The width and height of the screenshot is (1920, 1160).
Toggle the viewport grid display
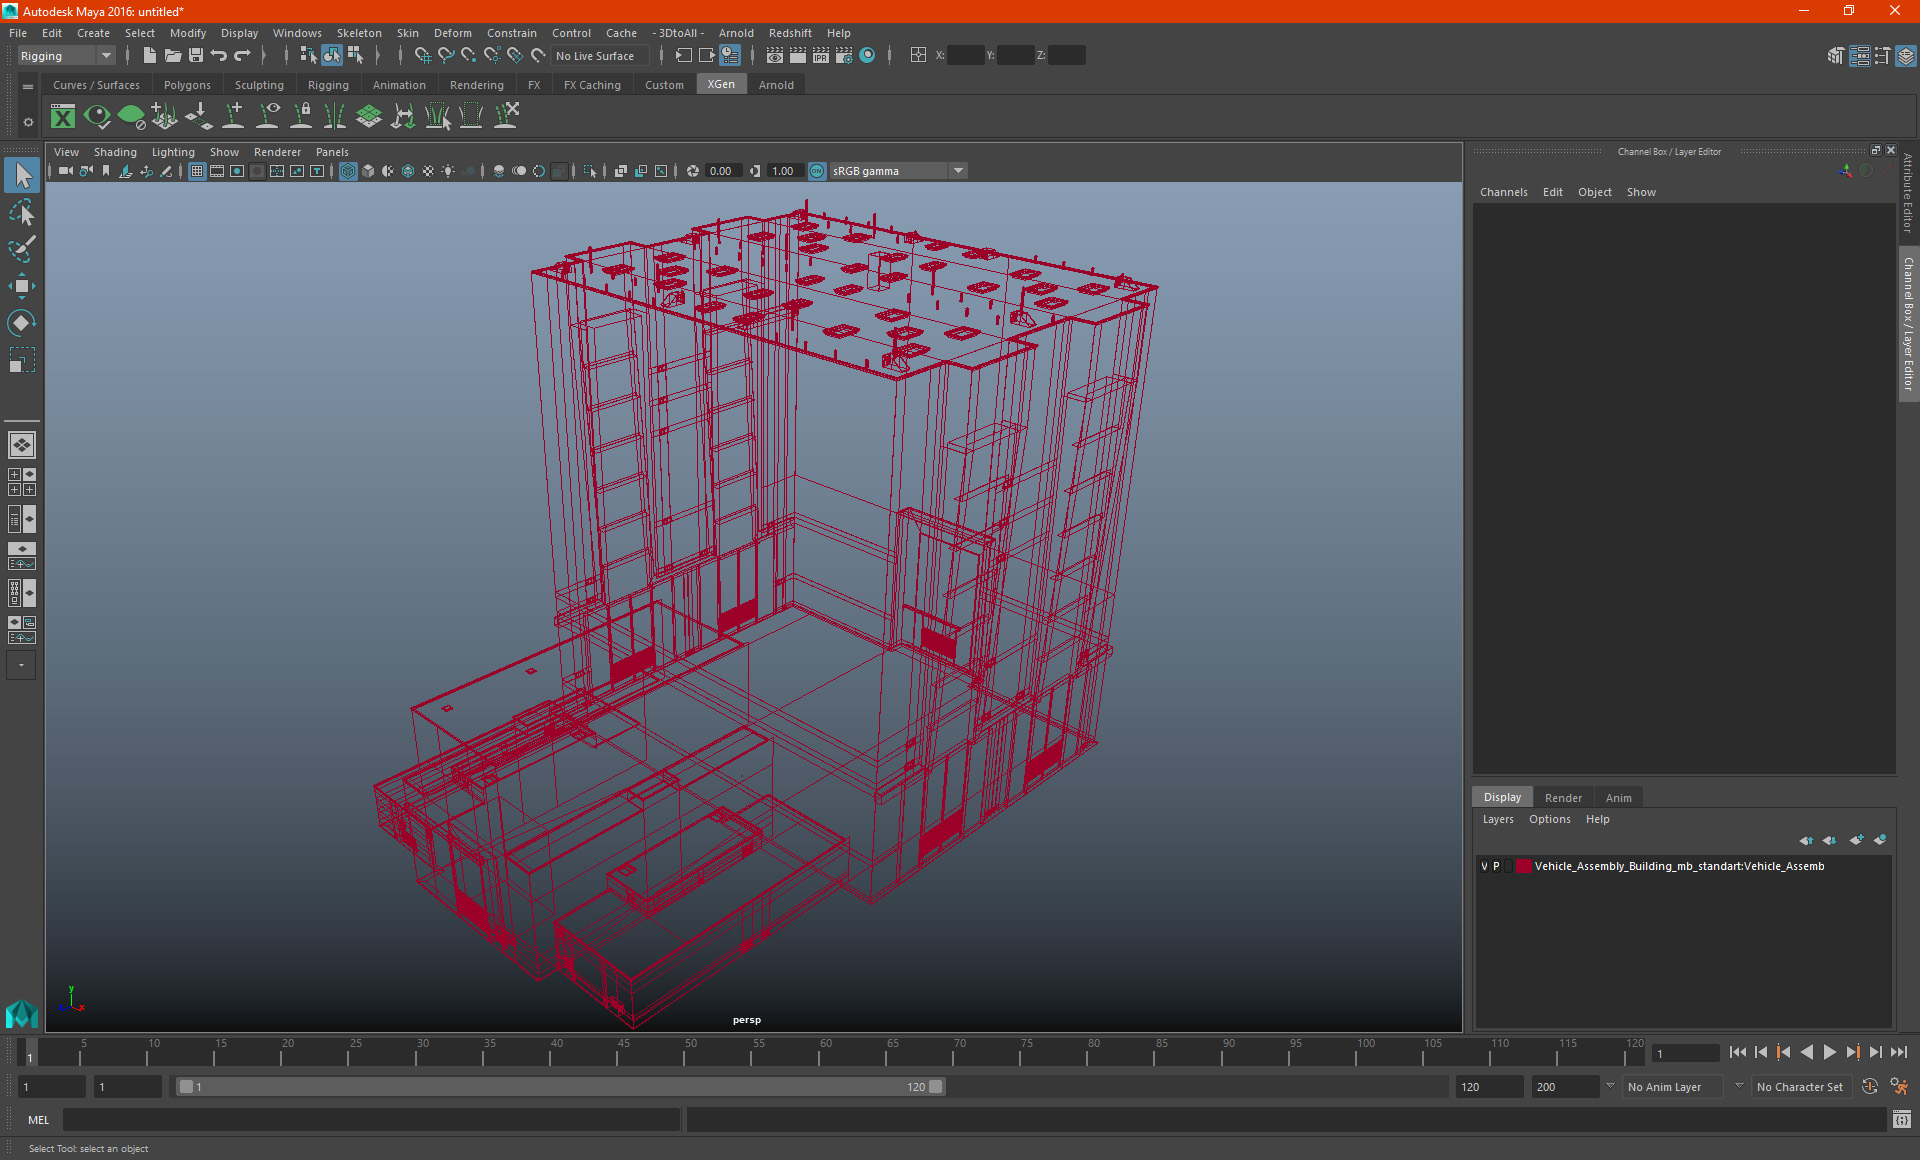pos(197,171)
